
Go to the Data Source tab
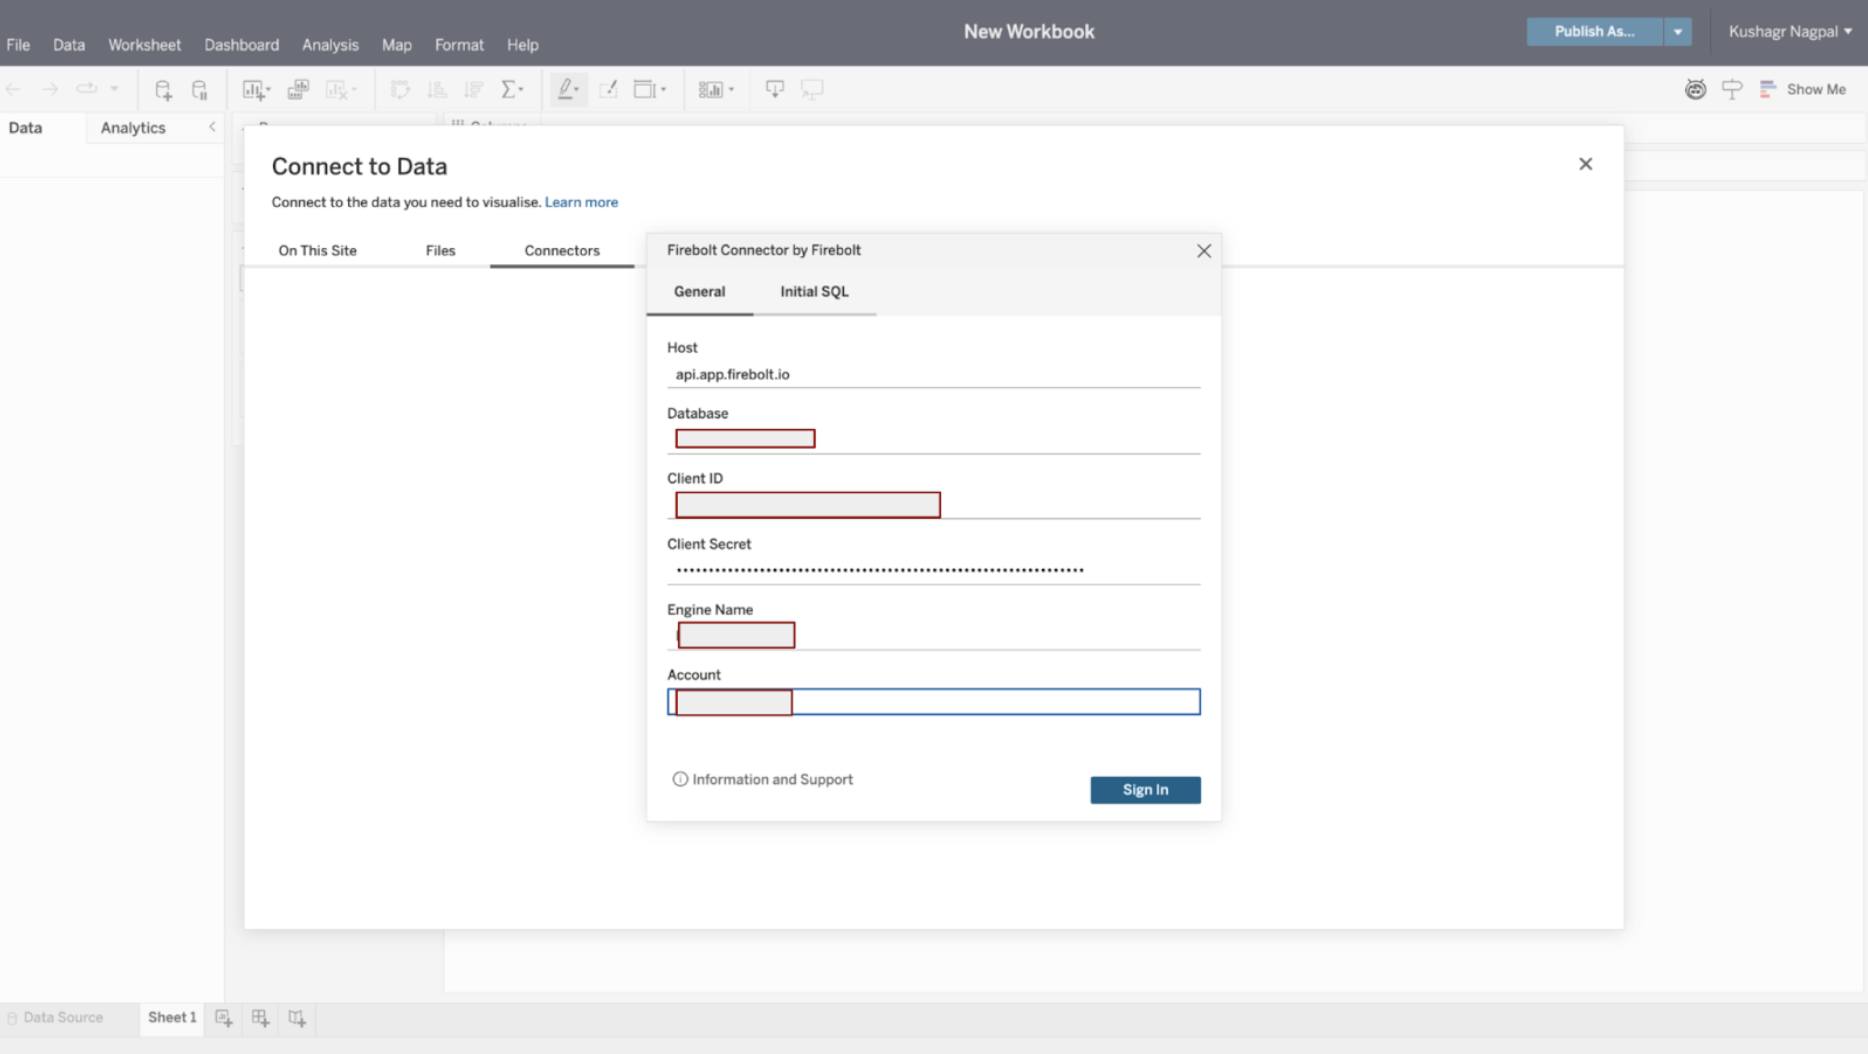pyautogui.click(x=55, y=1017)
